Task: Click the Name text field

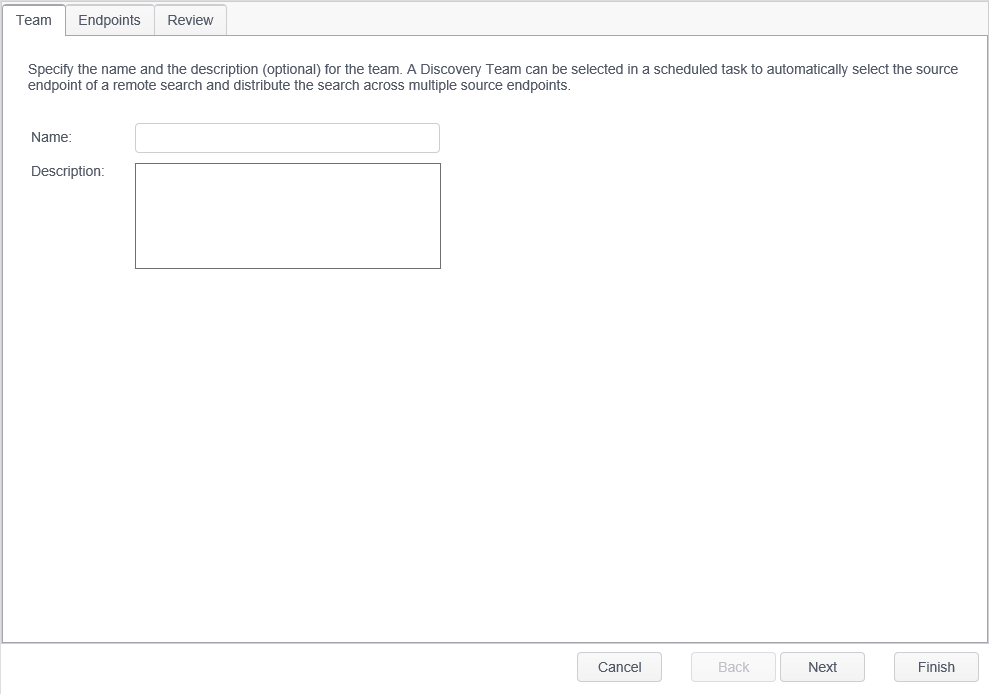Action: (287, 138)
